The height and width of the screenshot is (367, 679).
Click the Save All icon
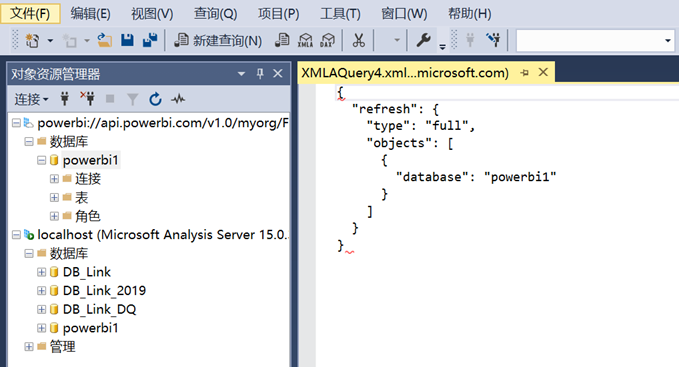pyautogui.click(x=150, y=40)
